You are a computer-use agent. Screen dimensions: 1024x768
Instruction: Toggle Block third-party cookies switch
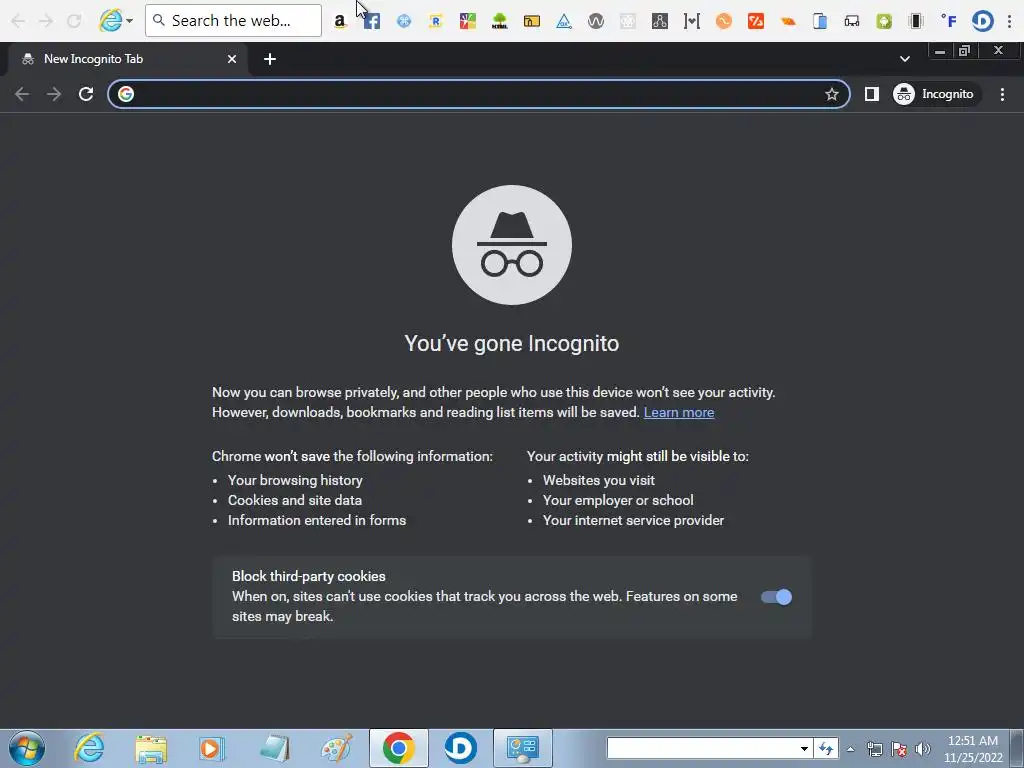[776, 597]
